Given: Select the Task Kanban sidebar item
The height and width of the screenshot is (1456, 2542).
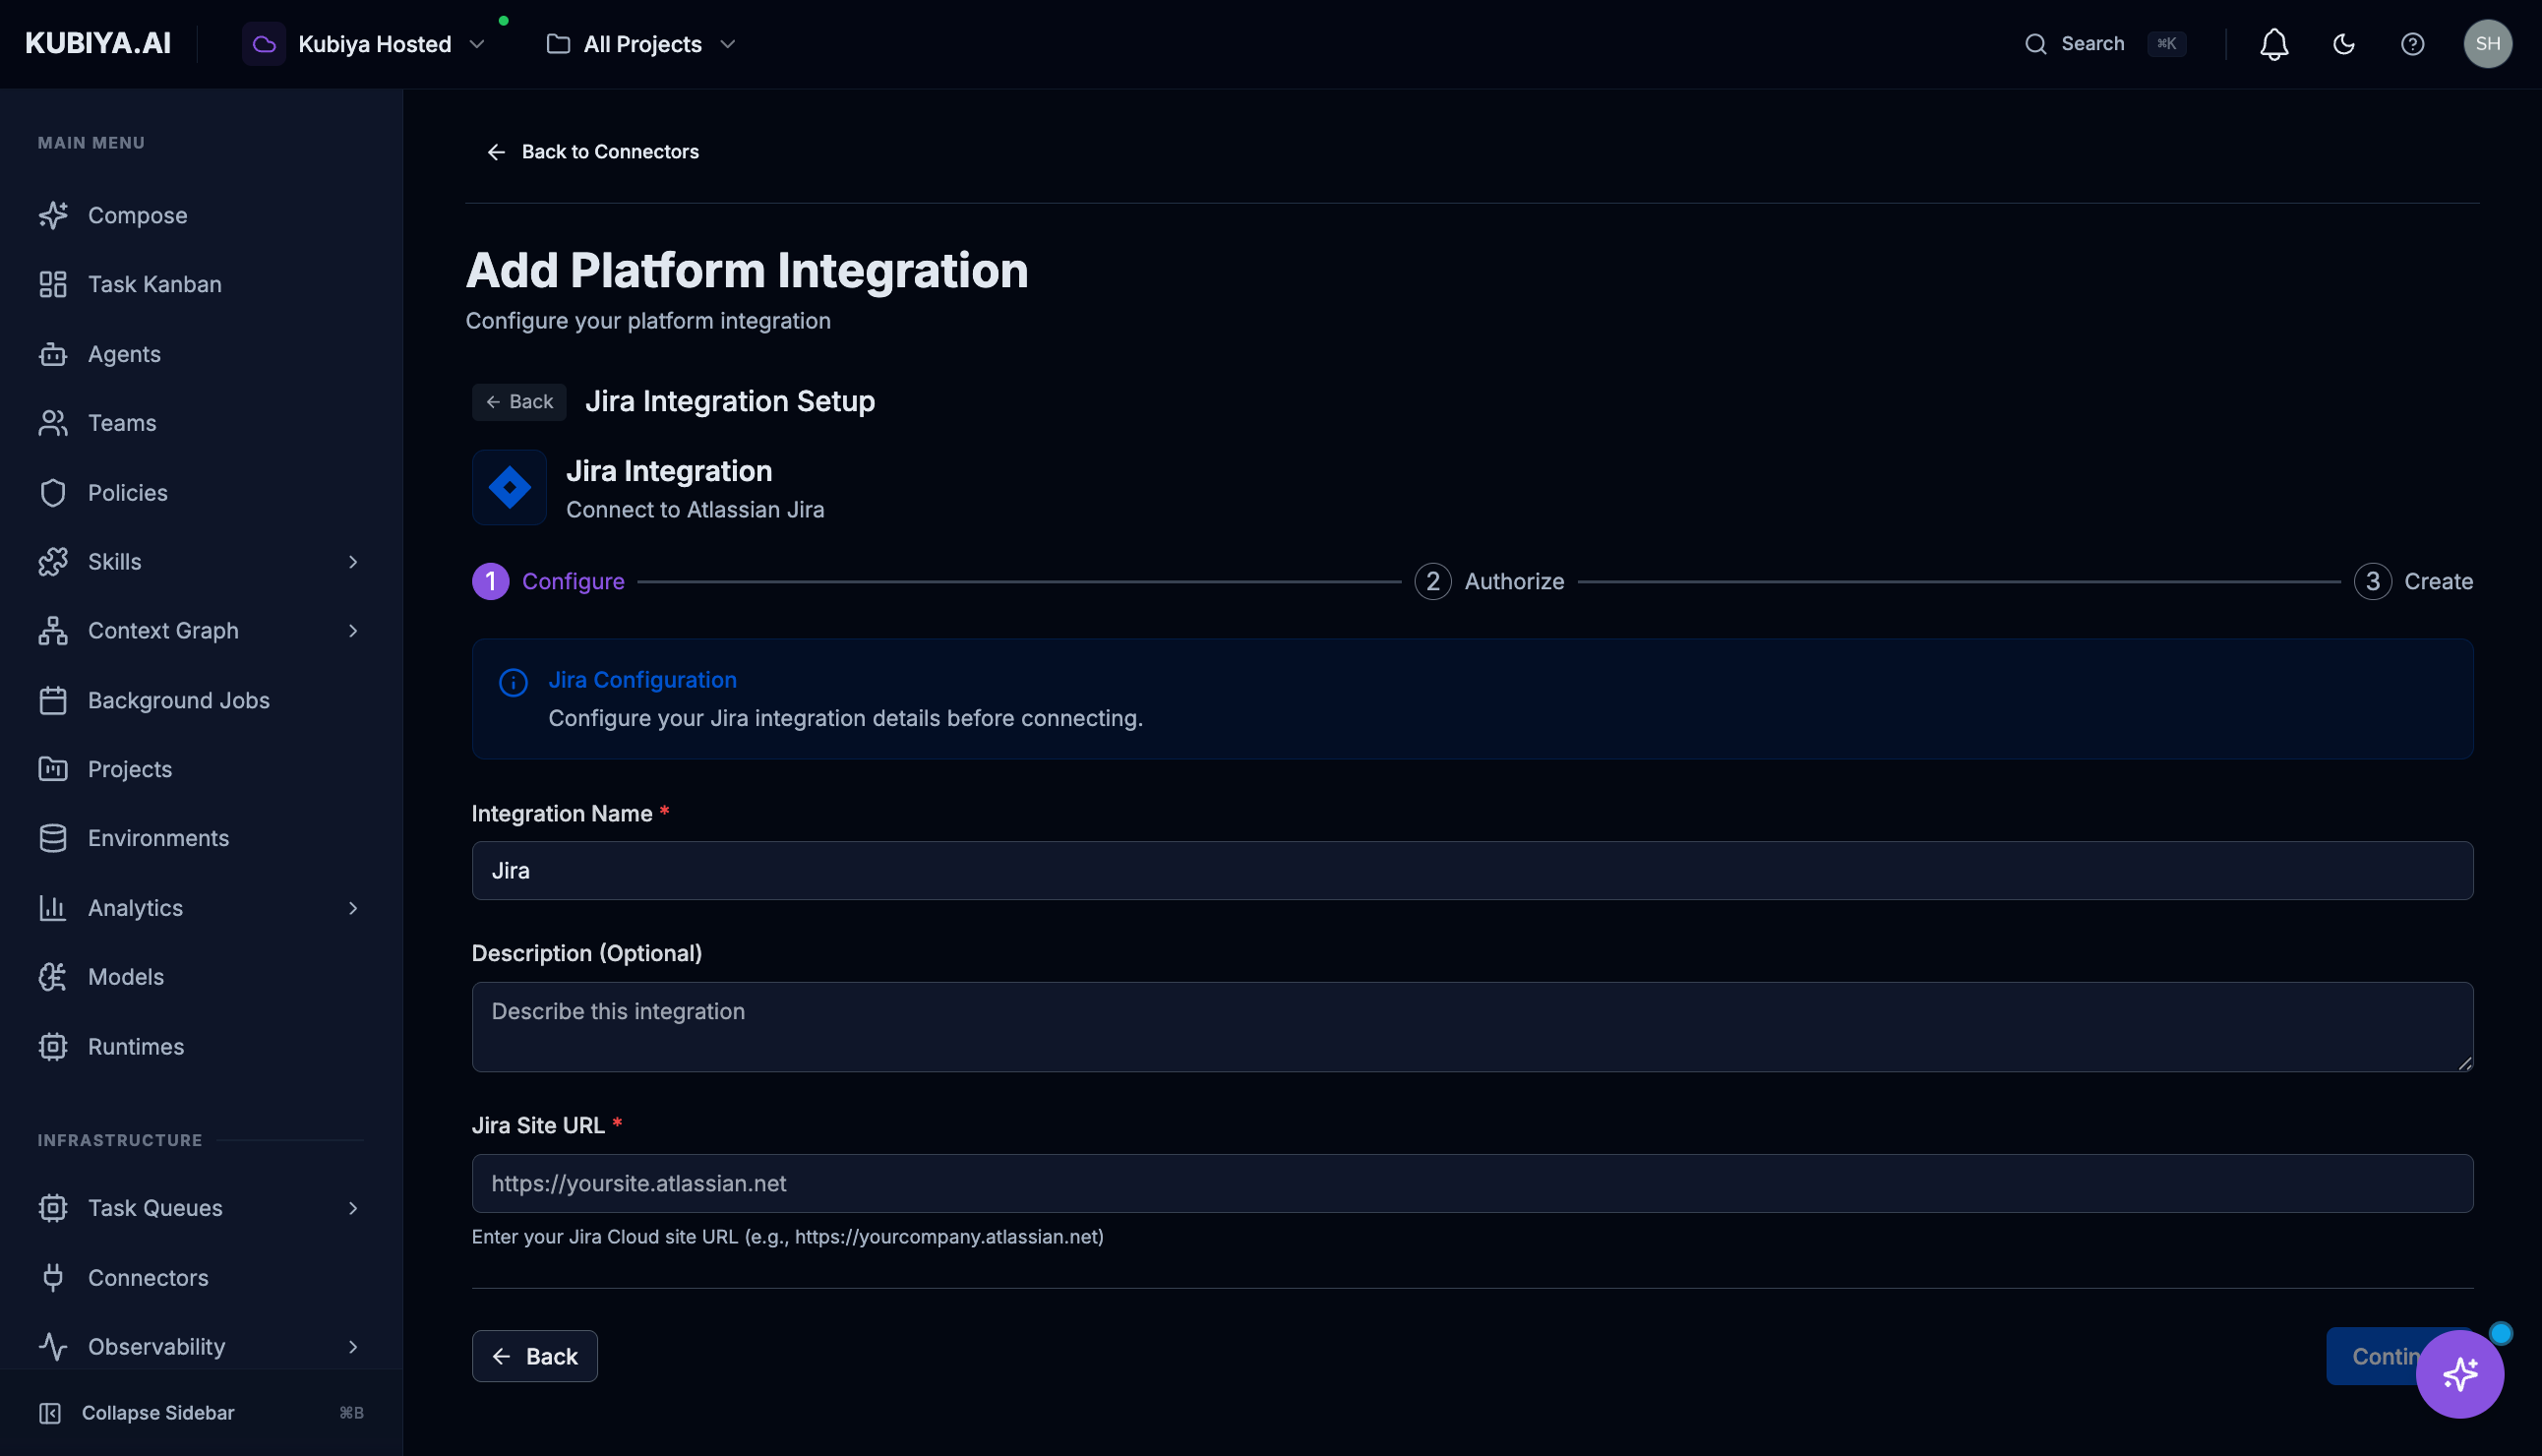Looking at the screenshot, I should [x=154, y=284].
